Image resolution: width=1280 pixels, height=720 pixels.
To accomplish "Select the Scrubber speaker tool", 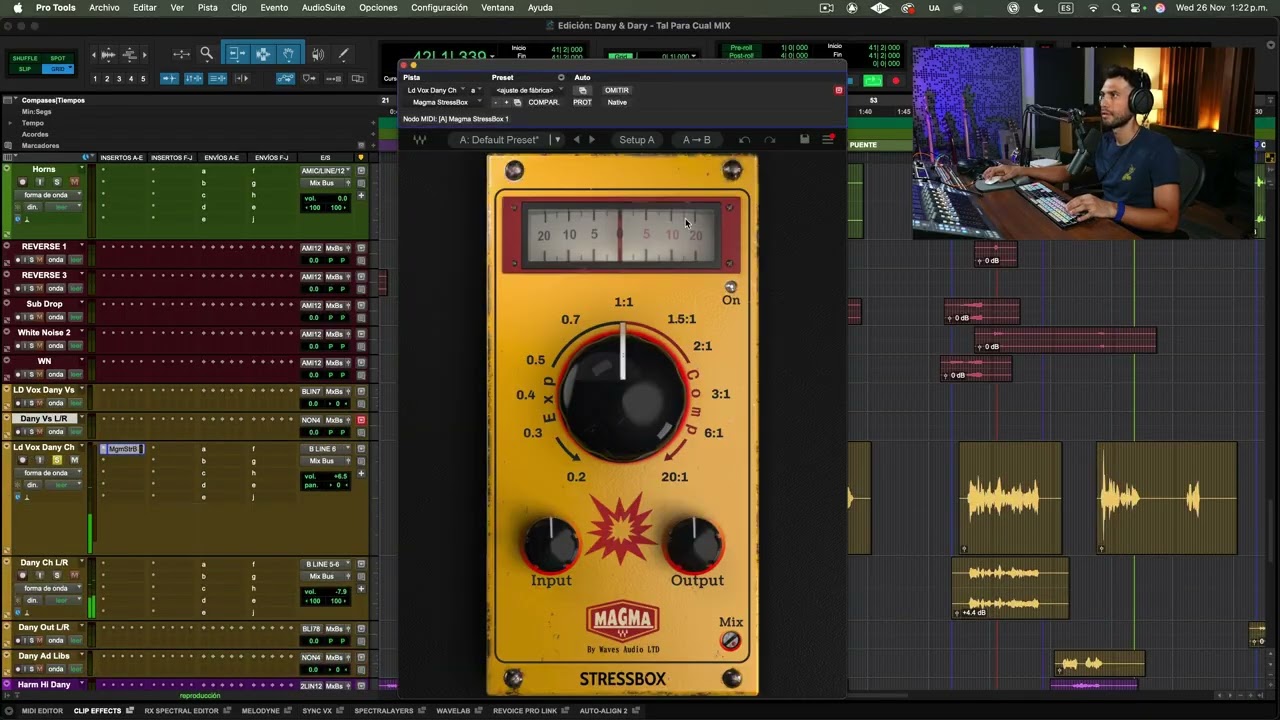I will (318, 55).
